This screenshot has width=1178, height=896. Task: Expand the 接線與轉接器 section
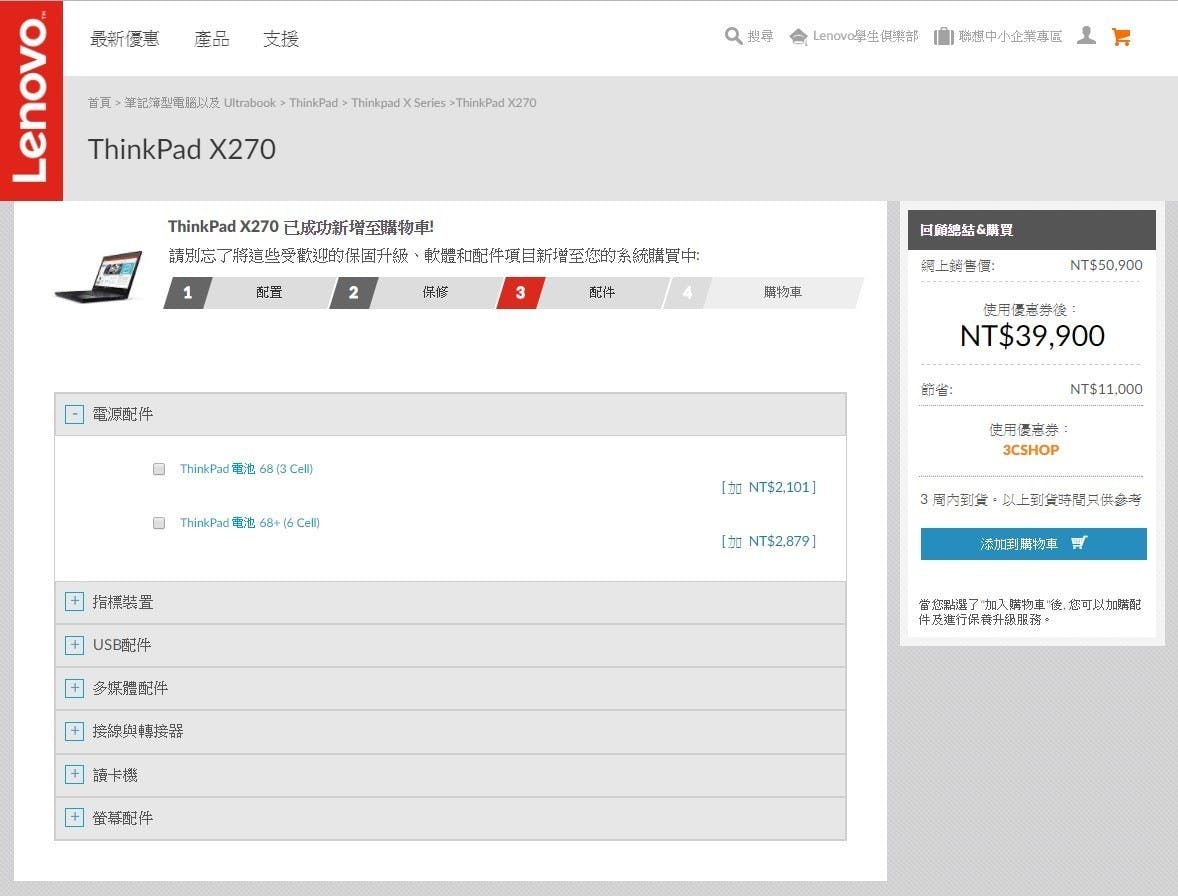(x=74, y=731)
